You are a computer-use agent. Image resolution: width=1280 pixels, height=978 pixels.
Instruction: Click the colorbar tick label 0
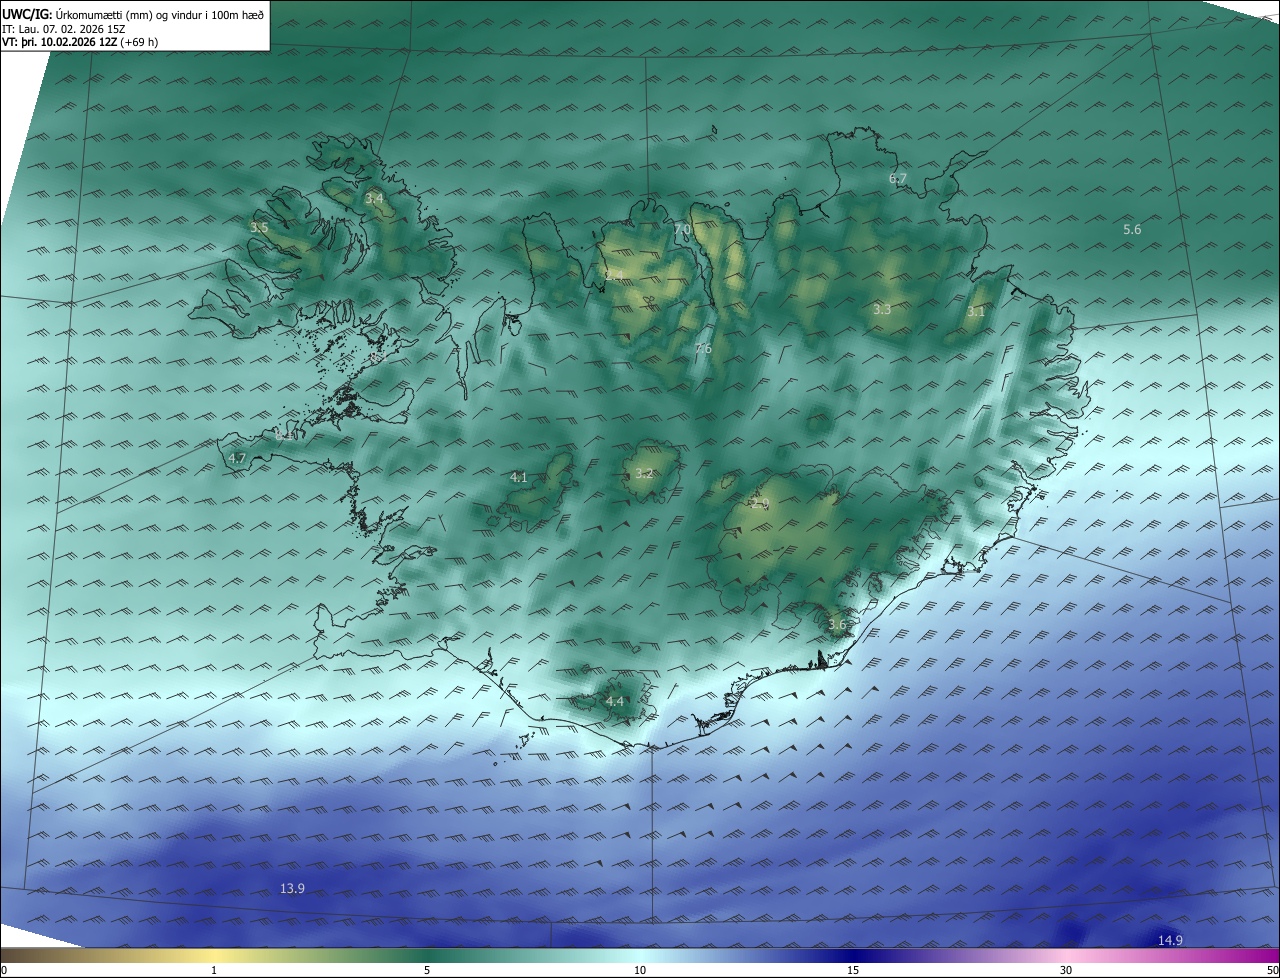coord(4,970)
